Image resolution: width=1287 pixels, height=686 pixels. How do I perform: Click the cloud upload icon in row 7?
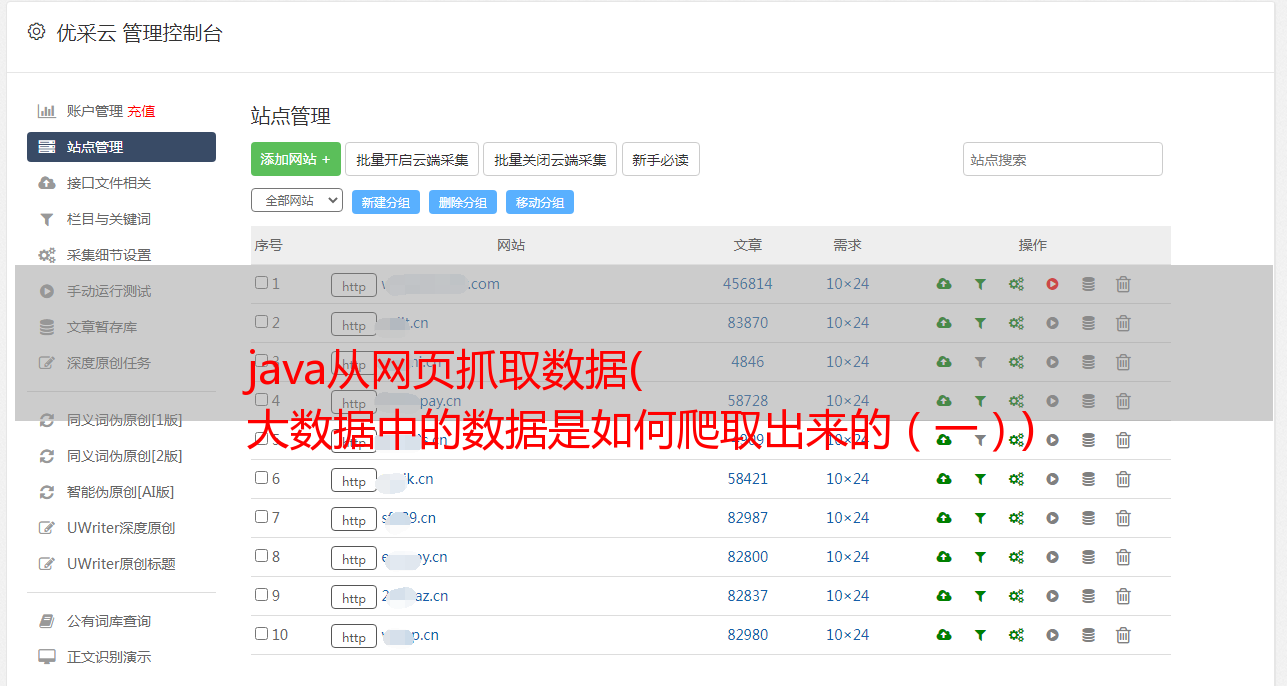pos(944,518)
